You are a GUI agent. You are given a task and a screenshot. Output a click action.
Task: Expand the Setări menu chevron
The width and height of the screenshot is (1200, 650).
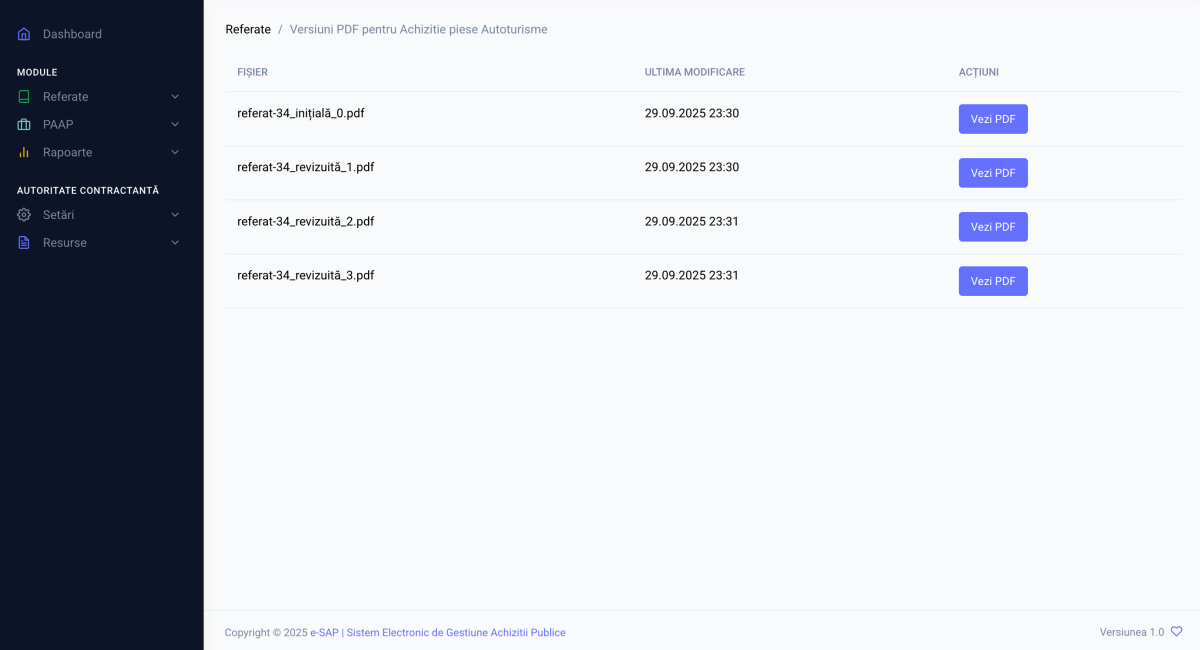pyautogui.click(x=175, y=215)
